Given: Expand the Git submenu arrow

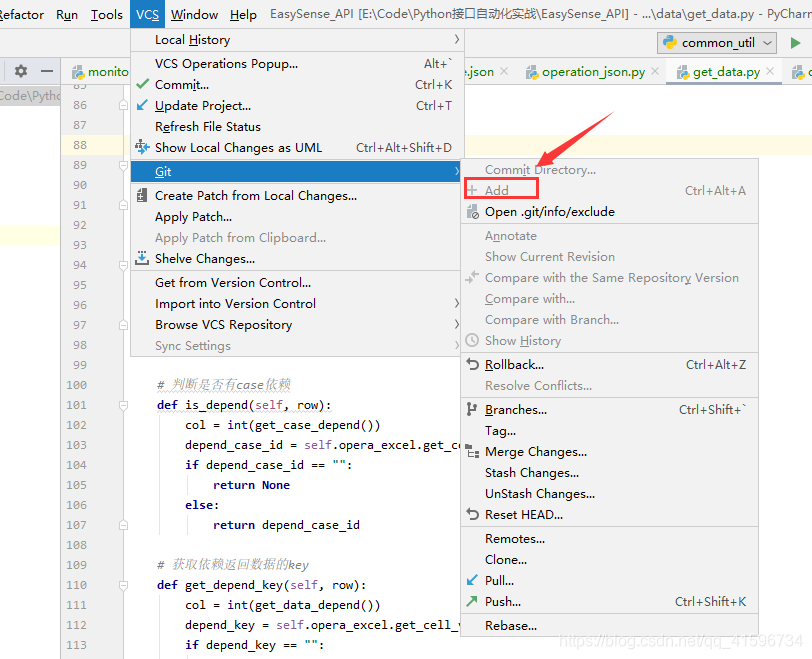Looking at the screenshot, I should click(x=456, y=171).
